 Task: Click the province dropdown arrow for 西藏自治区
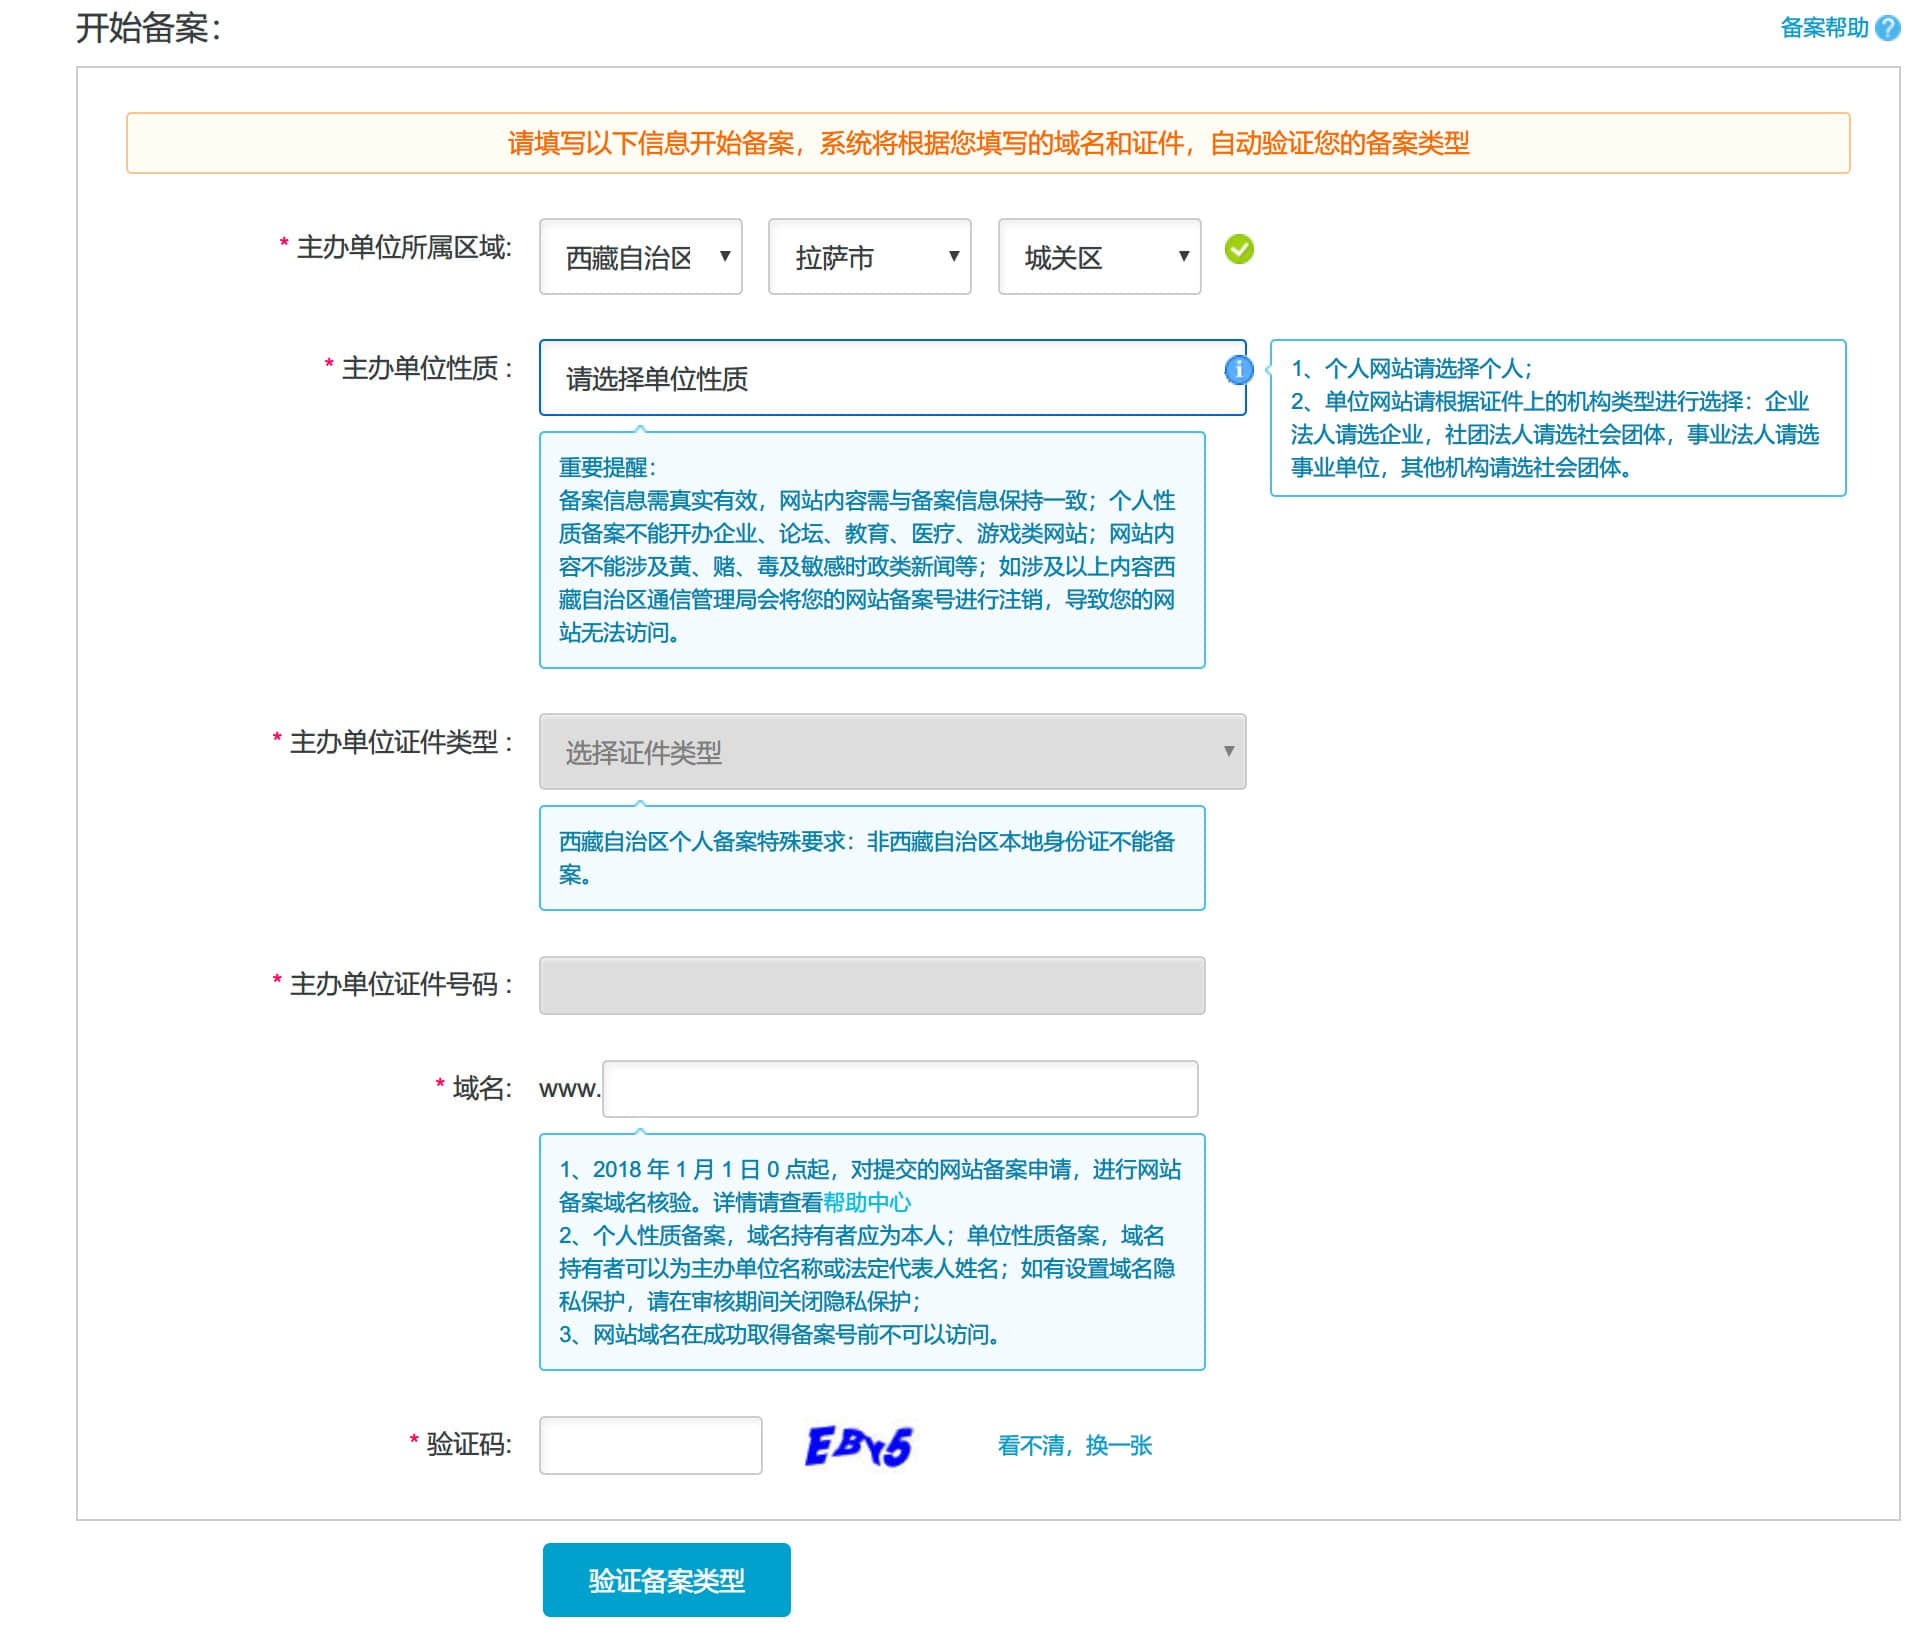pos(725,256)
